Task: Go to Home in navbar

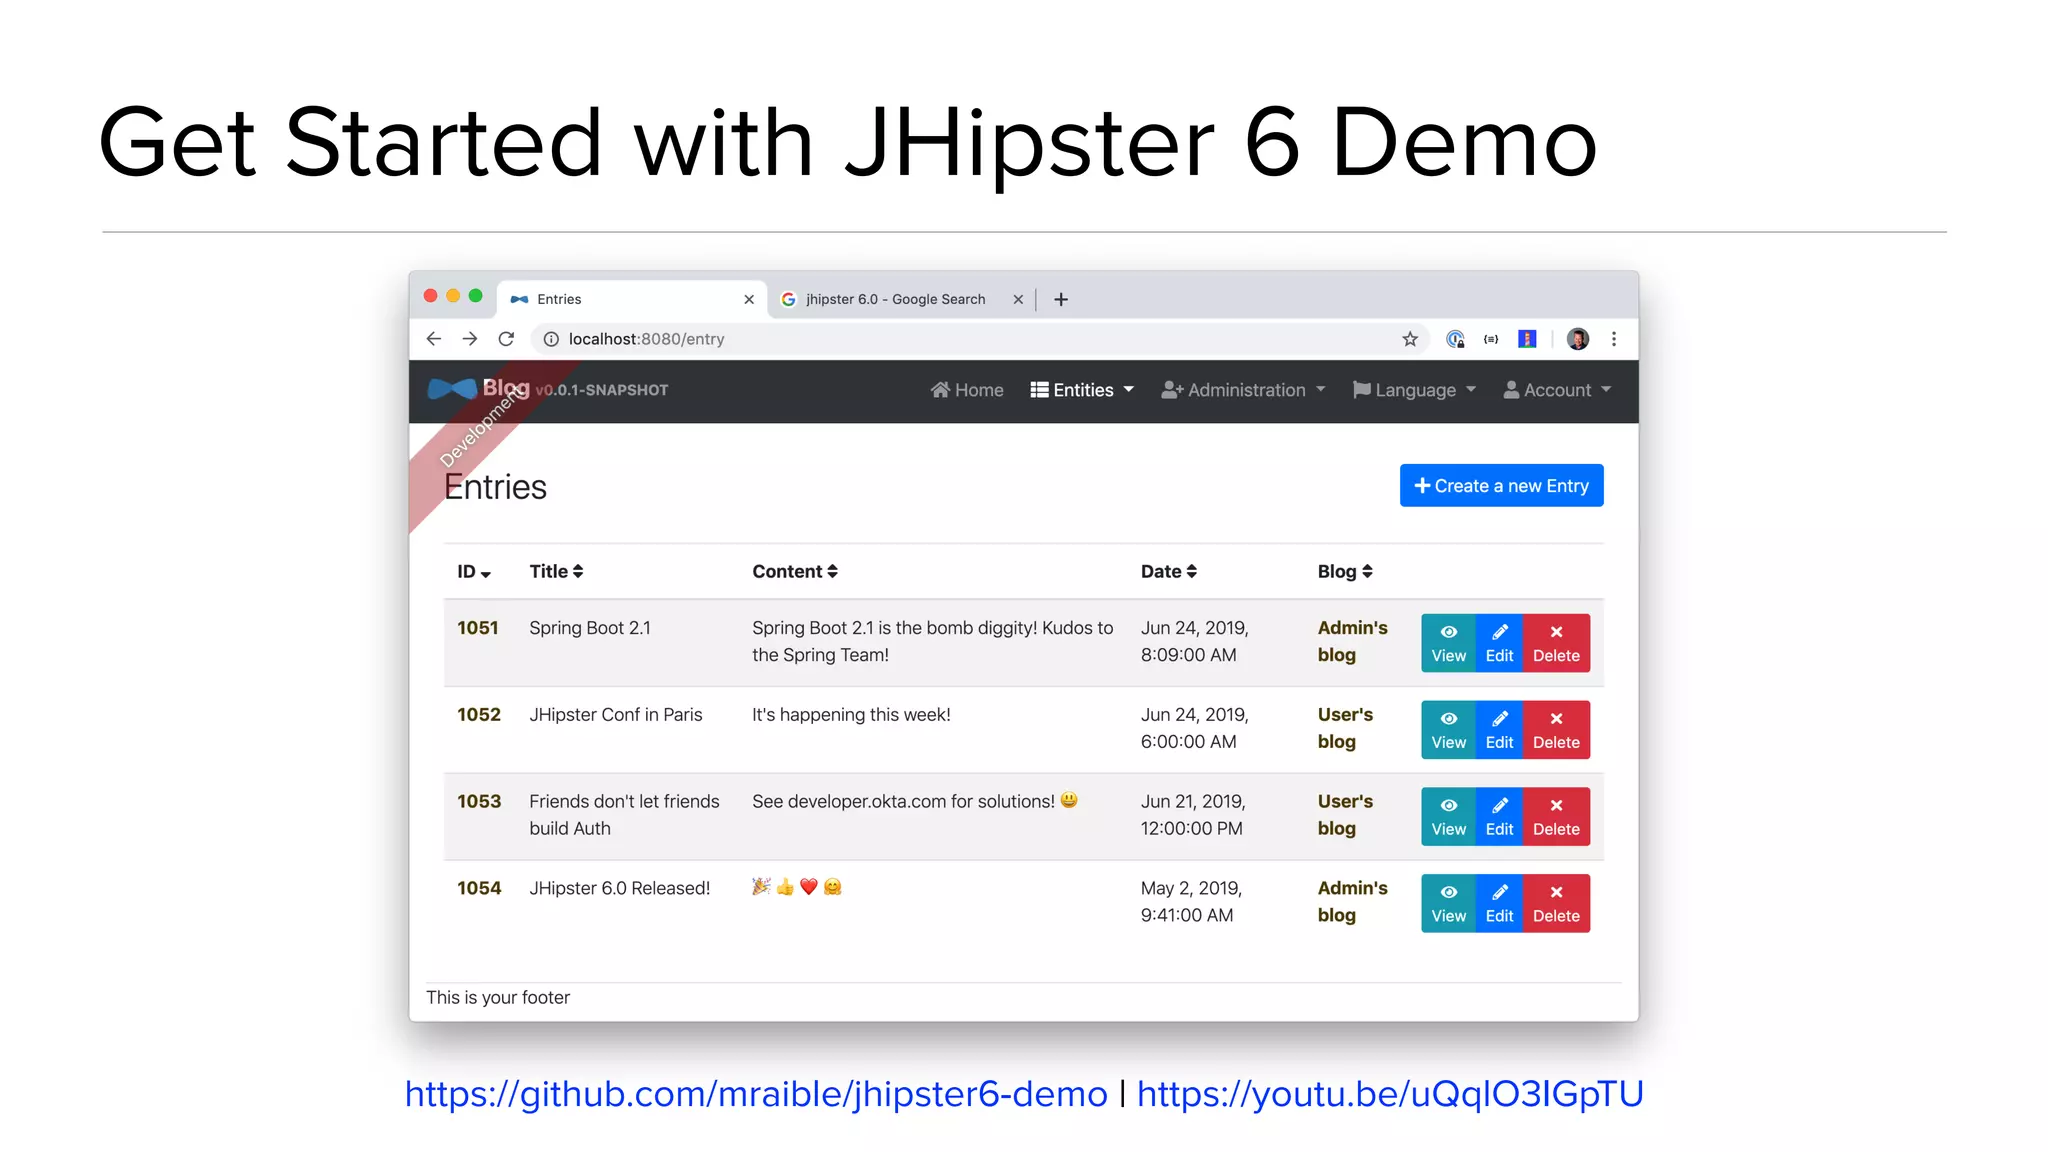Action: (967, 390)
